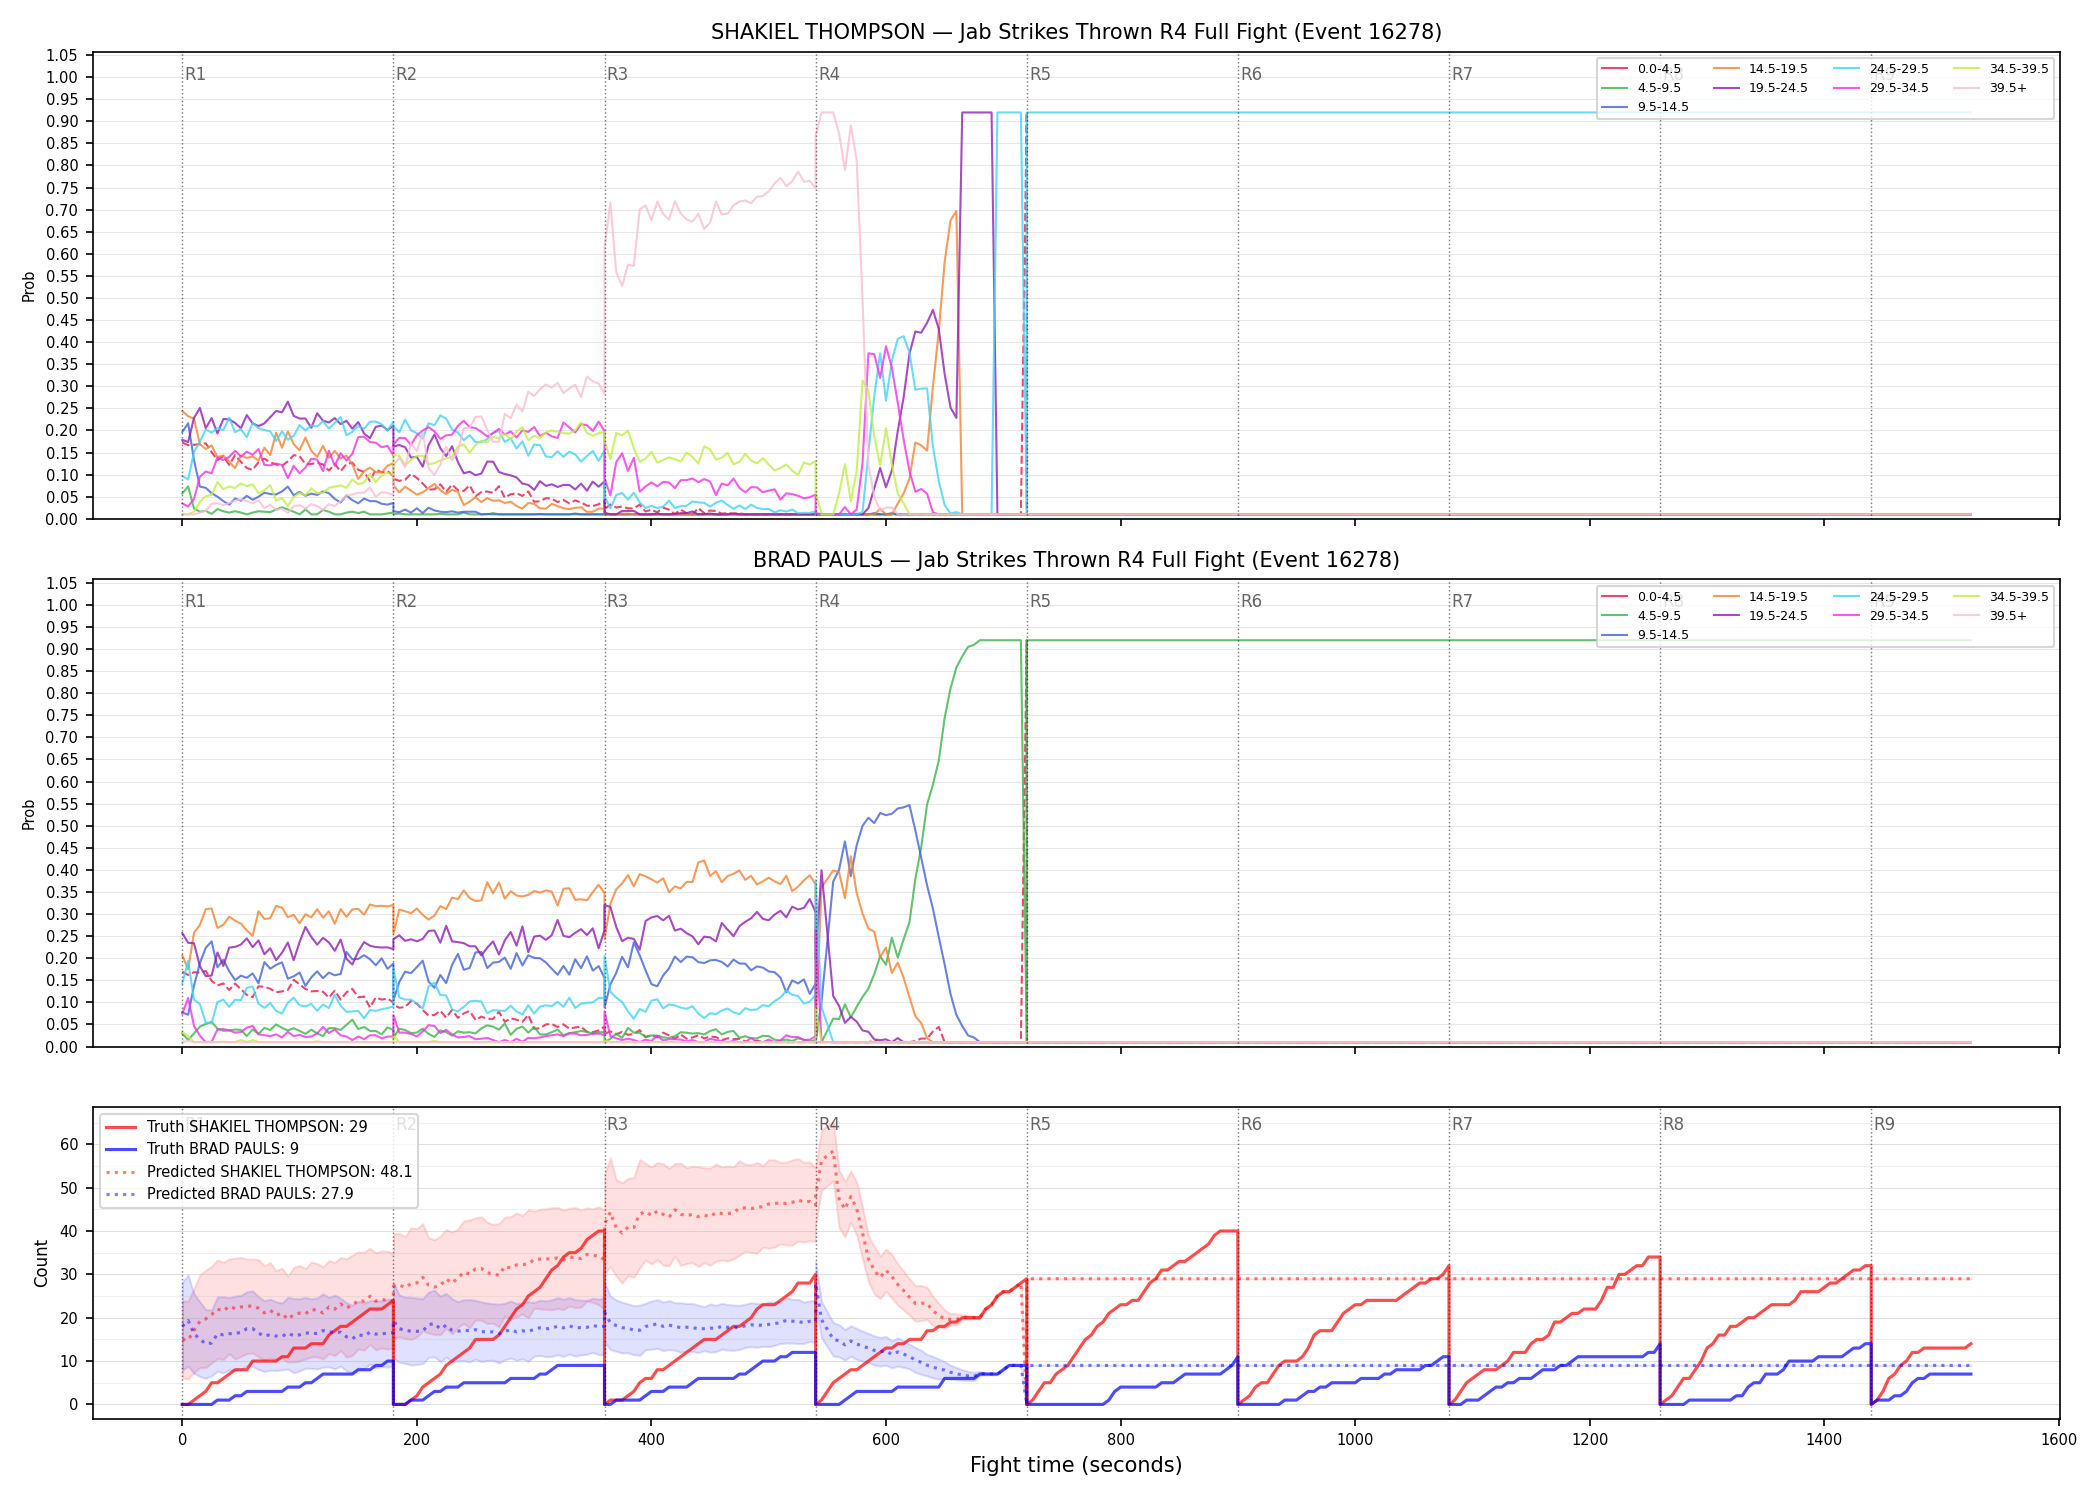Image resolution: width=2100 pixels, height=1500 pixels.
Task: Click the '60' tick on the Count axis
Action: click(x=69, y=1144)
